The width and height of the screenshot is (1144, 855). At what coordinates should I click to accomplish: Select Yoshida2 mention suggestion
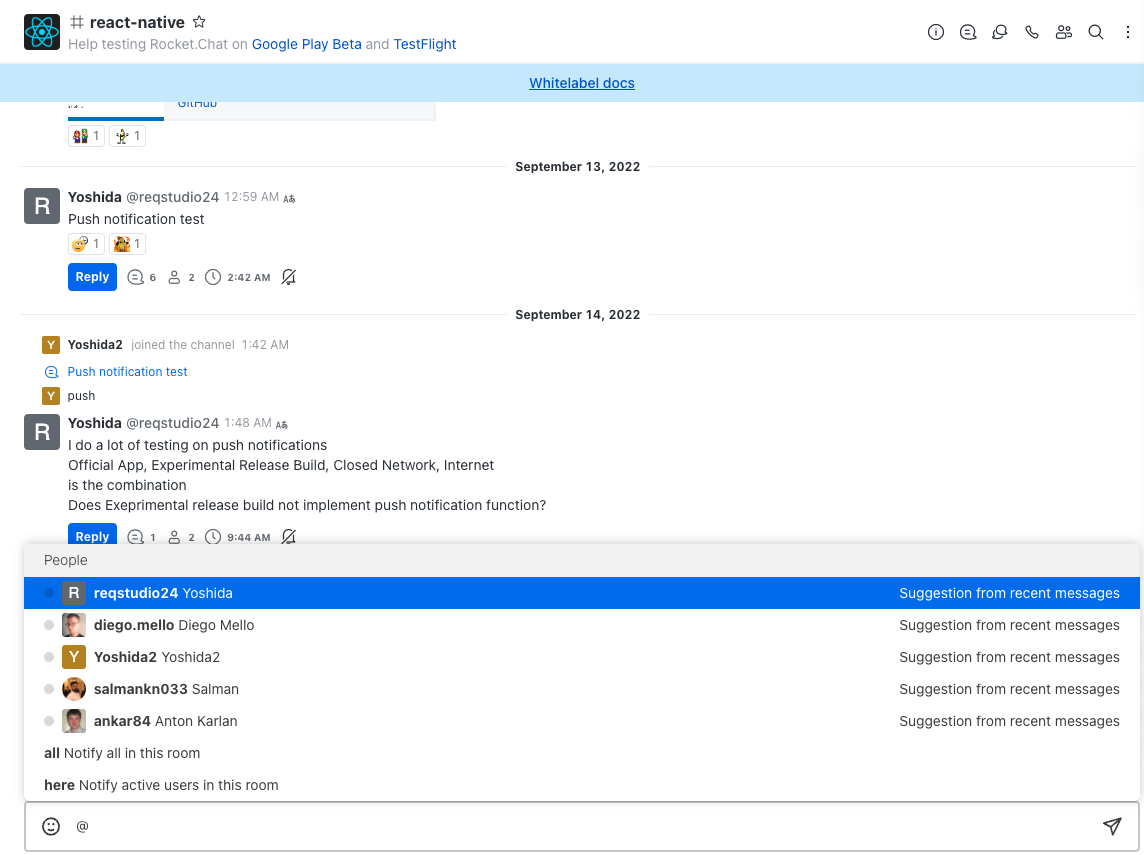tap(581, 657)
